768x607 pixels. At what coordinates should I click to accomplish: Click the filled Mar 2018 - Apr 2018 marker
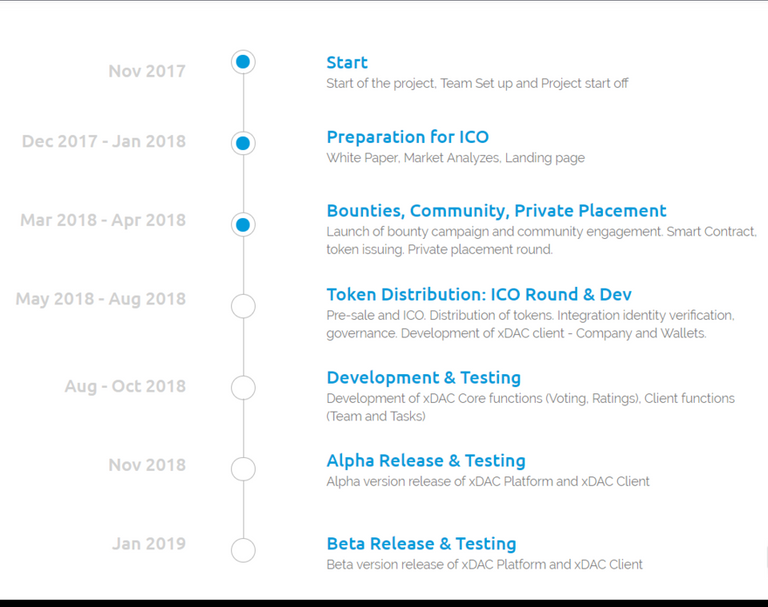coord(243,225)
